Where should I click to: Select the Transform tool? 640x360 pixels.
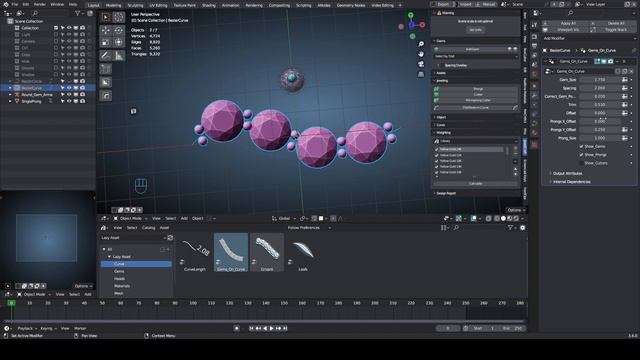coord(119,42)
